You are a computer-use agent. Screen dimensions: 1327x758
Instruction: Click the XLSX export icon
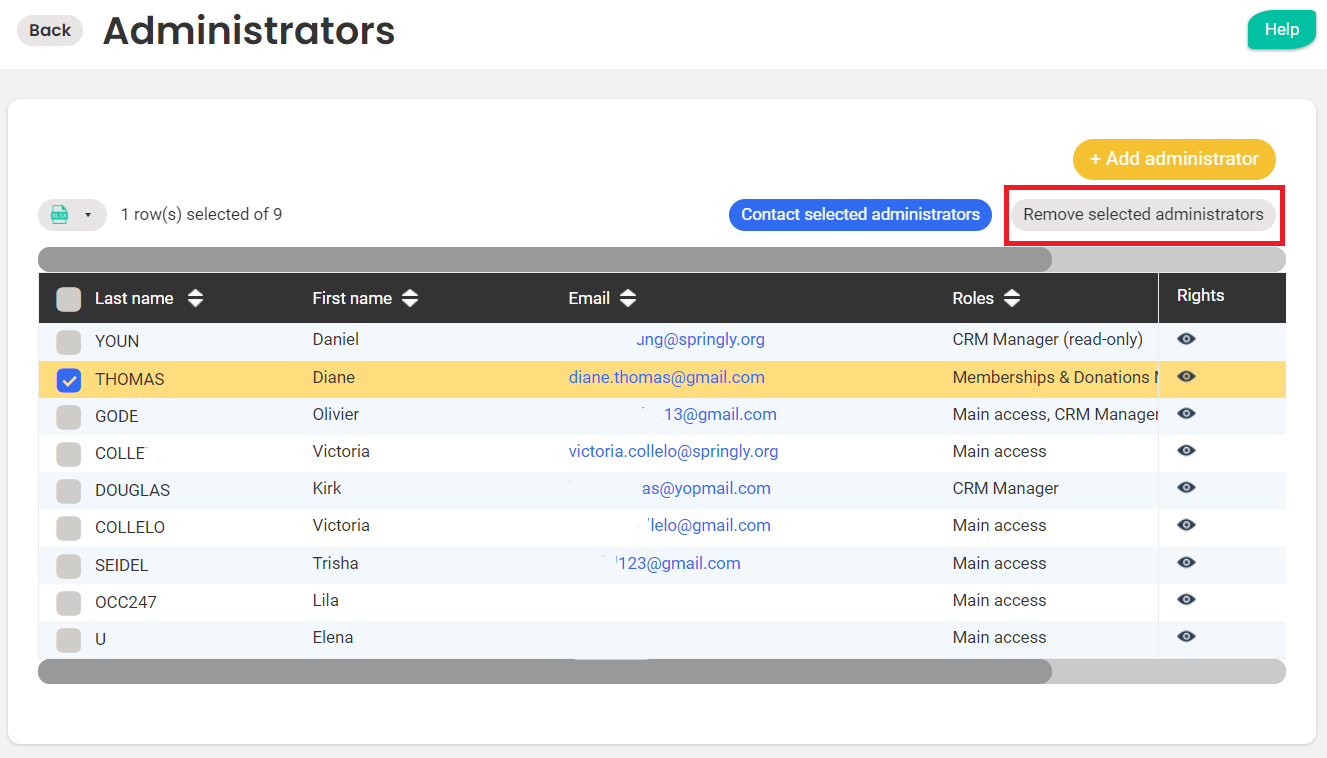[60, 215]
